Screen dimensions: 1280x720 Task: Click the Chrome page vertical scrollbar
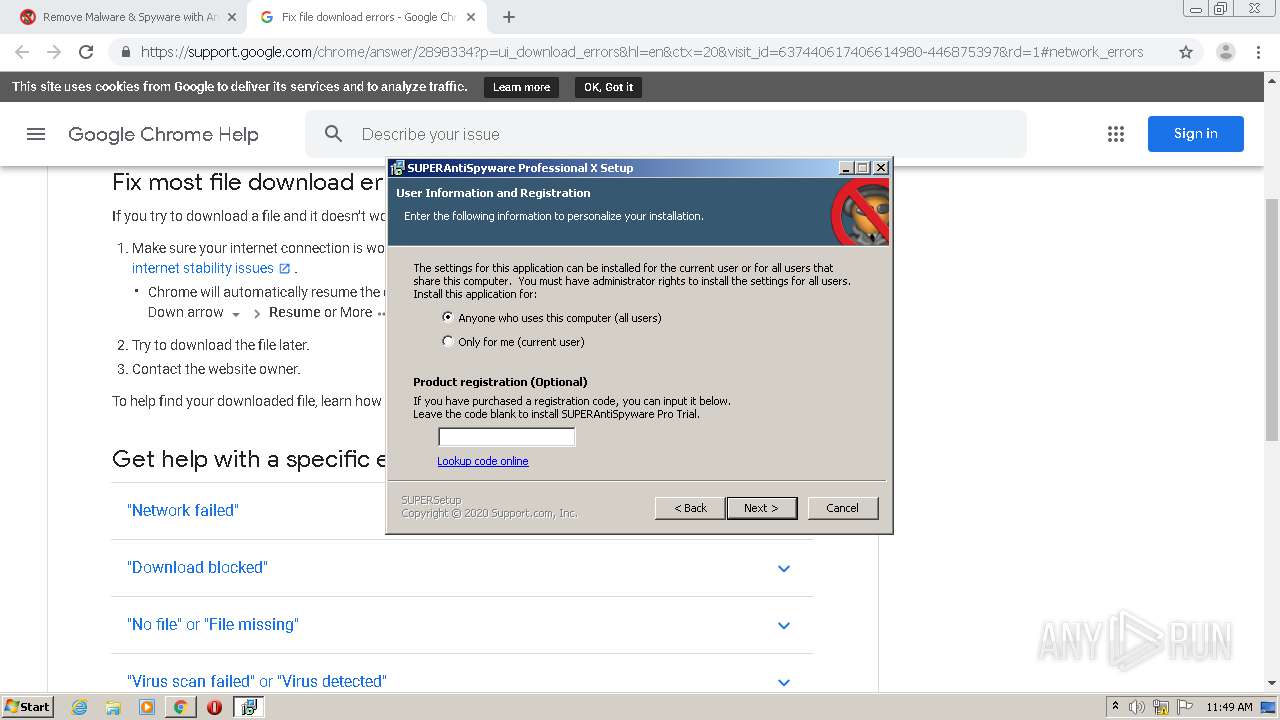[x=1272, y=320]
